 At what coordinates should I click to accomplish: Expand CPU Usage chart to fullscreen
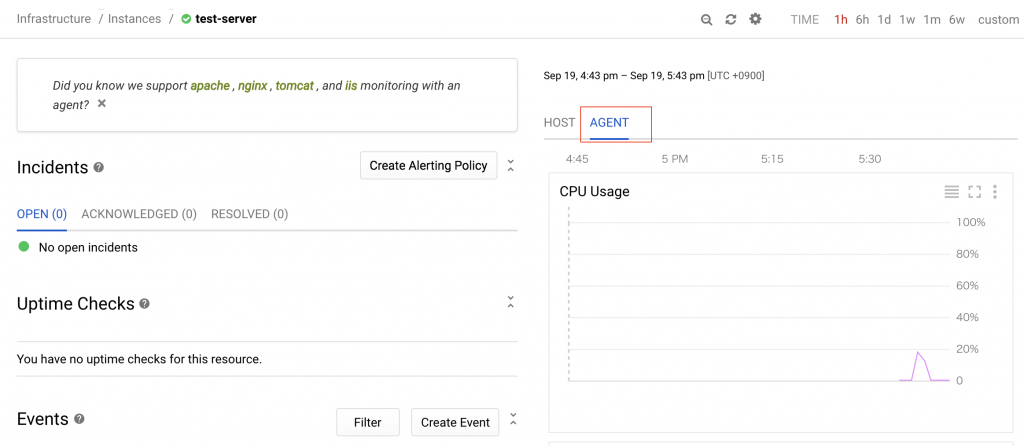click(x=974, y=192)
